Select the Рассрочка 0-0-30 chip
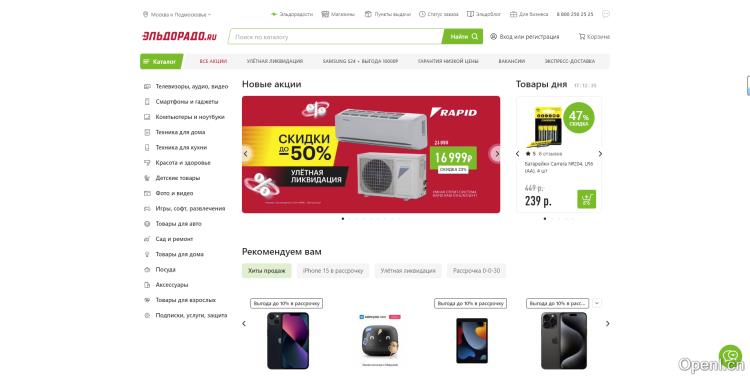This screenshot has height=376, width=750. [x=476, y=271]
